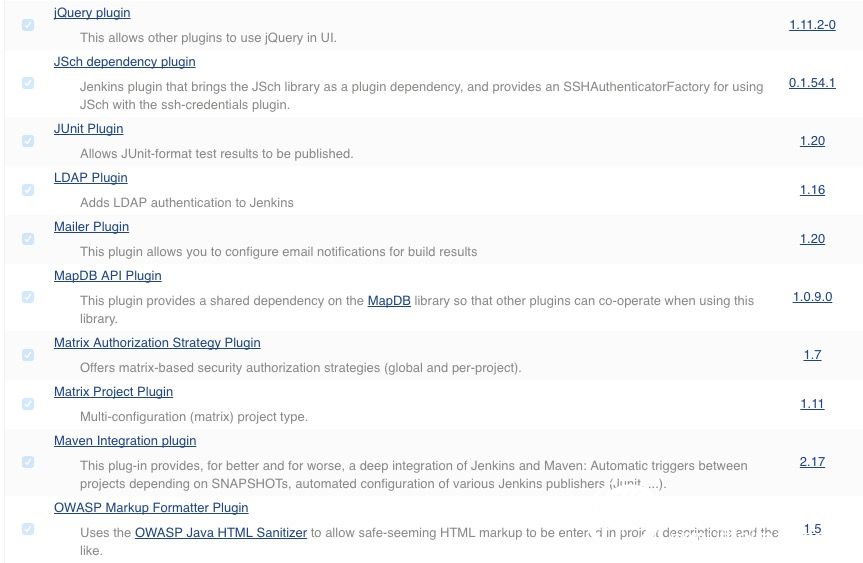863x563 pixels.
Task: Toggle the Matrix Authorization Strategy checkbox
Action: [x=28, y=355]
